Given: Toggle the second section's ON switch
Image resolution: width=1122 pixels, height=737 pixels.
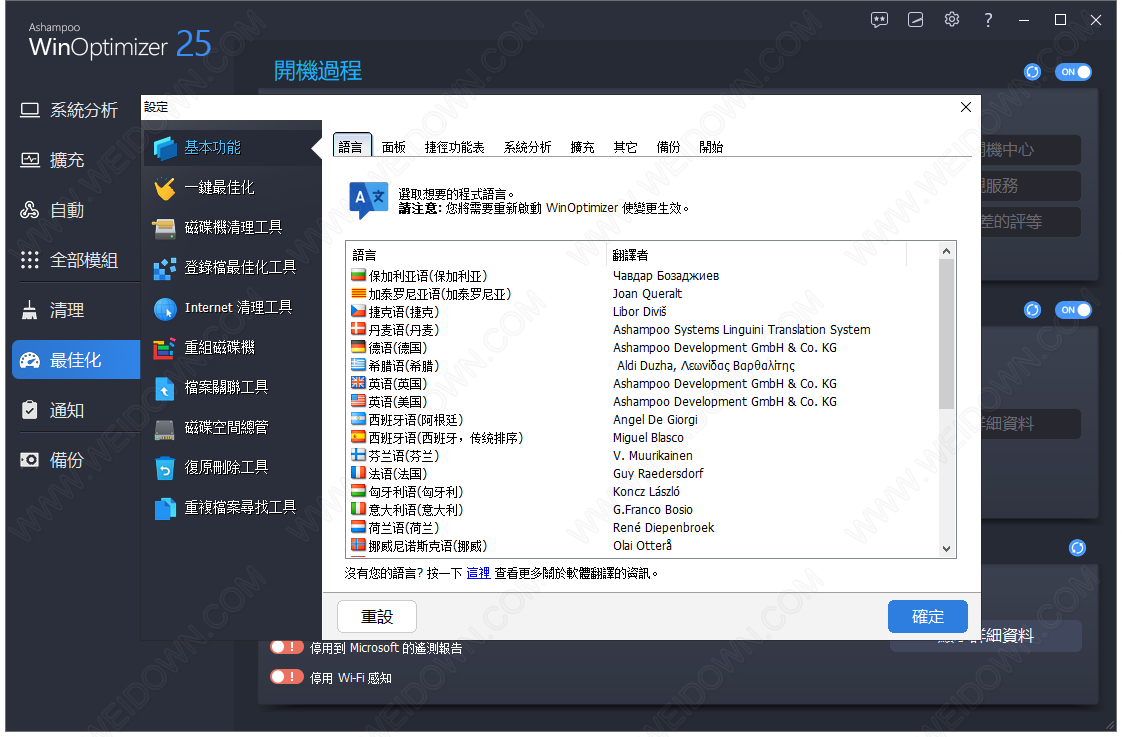Looking at the screenshot, I should pos(1073,310).
